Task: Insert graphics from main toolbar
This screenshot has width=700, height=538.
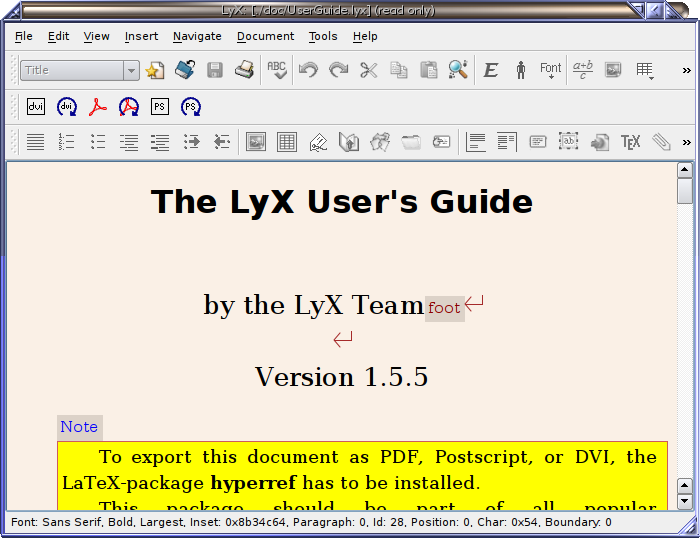Action: [x=613, y=70]
